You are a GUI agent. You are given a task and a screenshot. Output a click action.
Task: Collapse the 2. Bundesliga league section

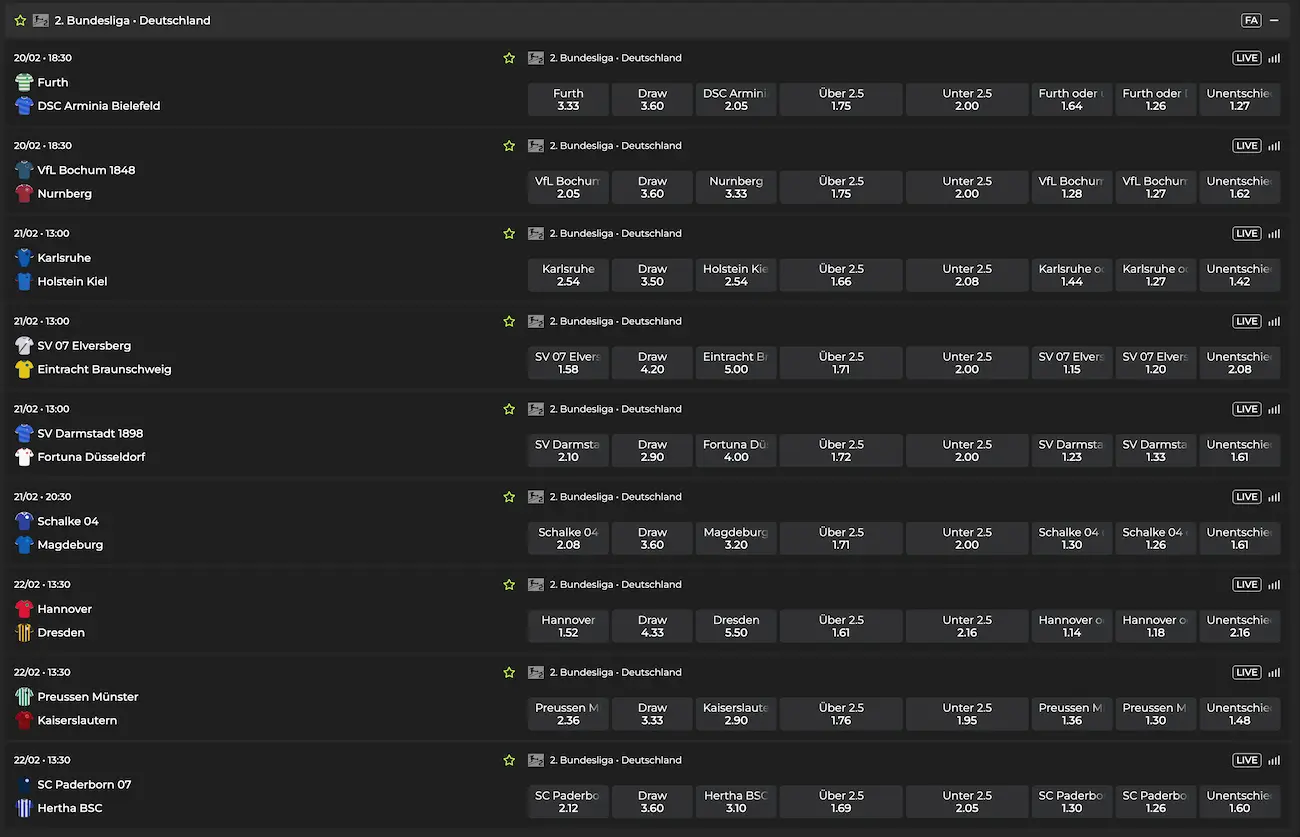pyautogui.click(x=1274, y=20)
